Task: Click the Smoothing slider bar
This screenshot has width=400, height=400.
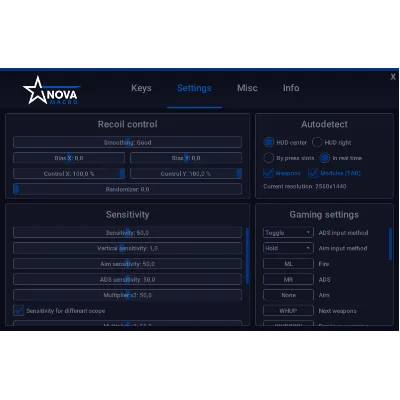Action: pos(127,142)
